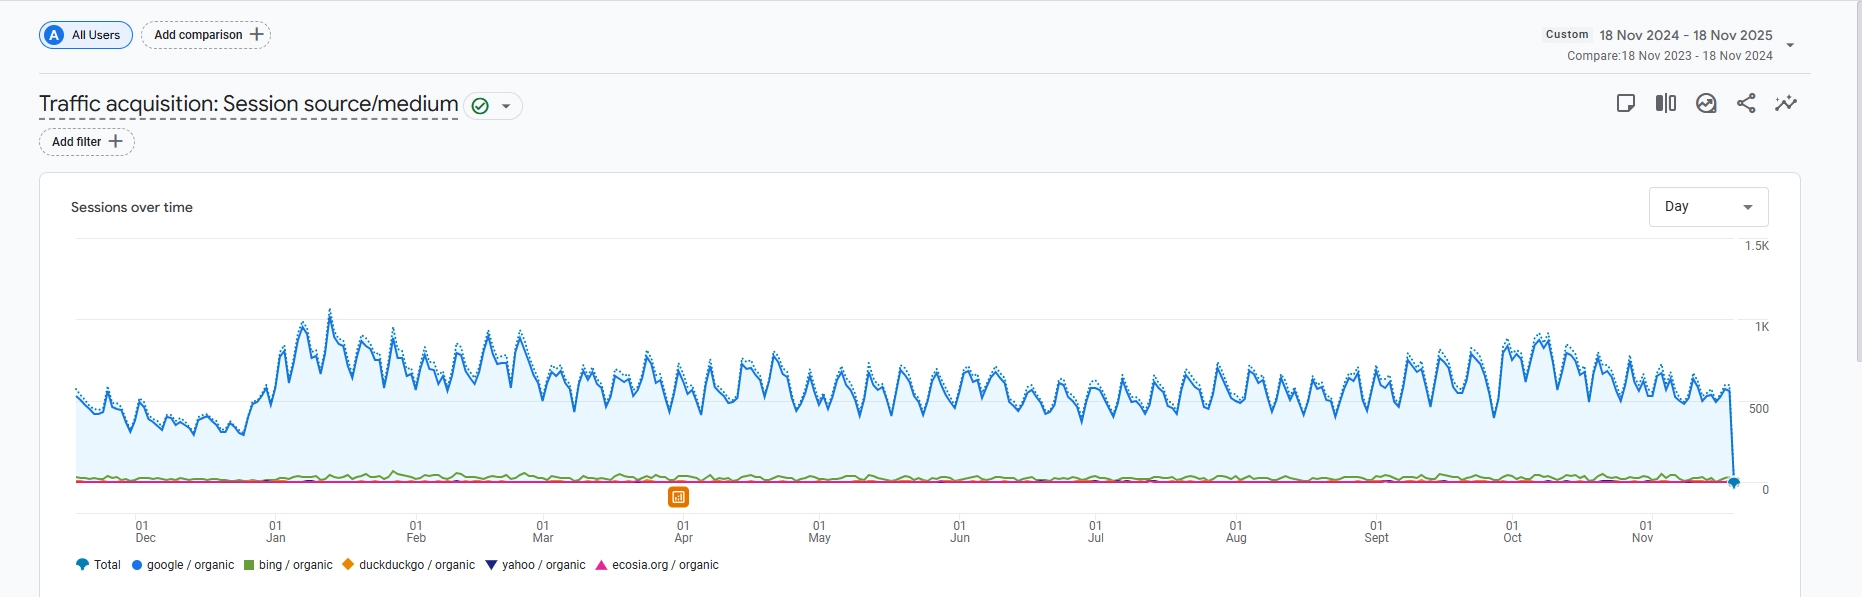Click the notes icon near share options
Screen dimensions: 1862x597
coord(1627,103)
